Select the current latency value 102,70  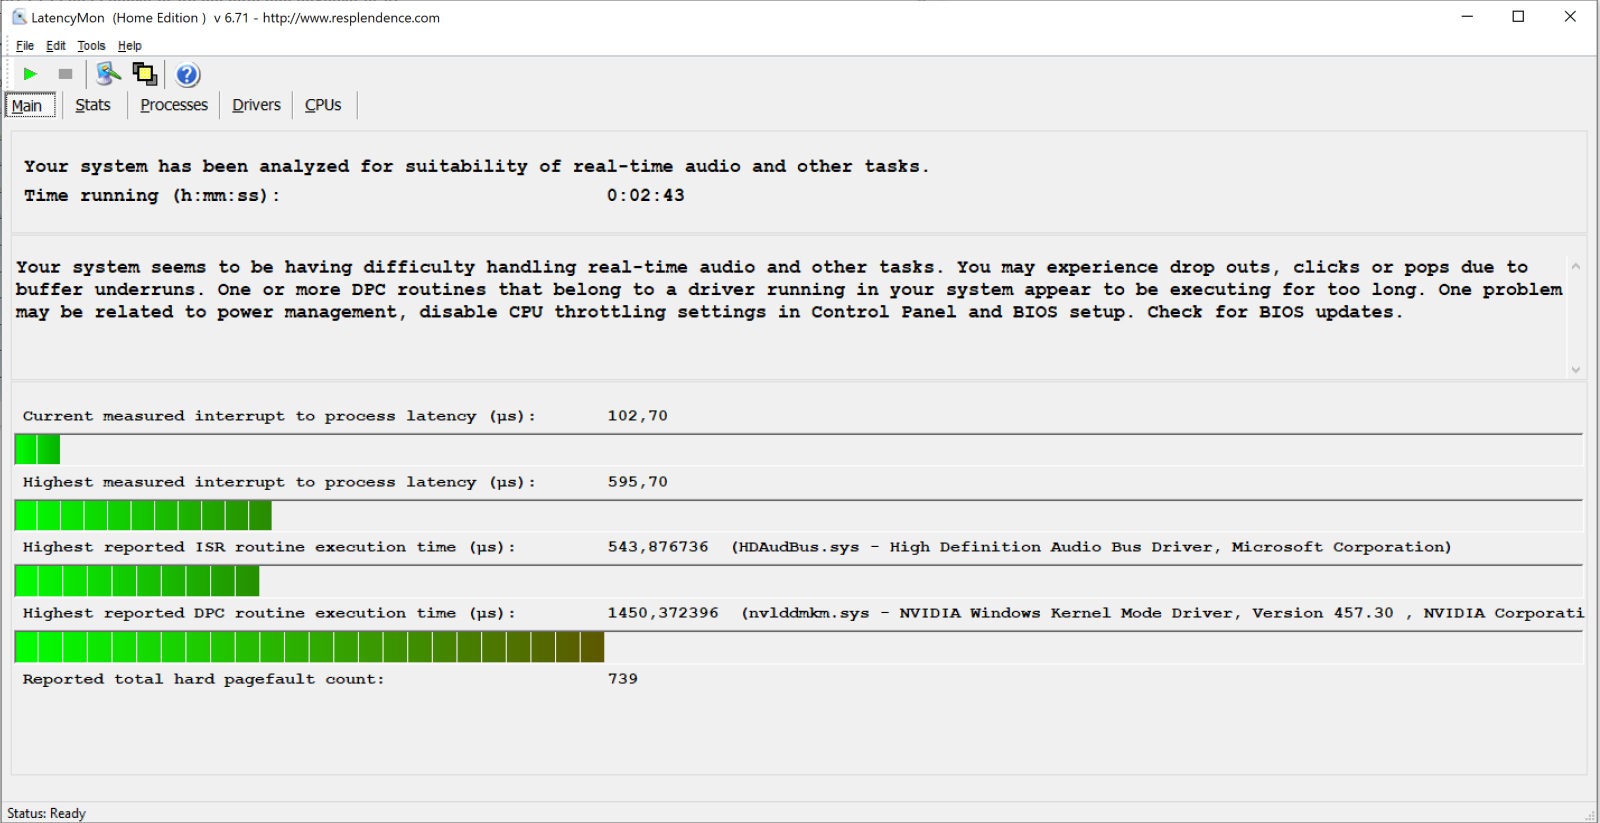(637, 416)
